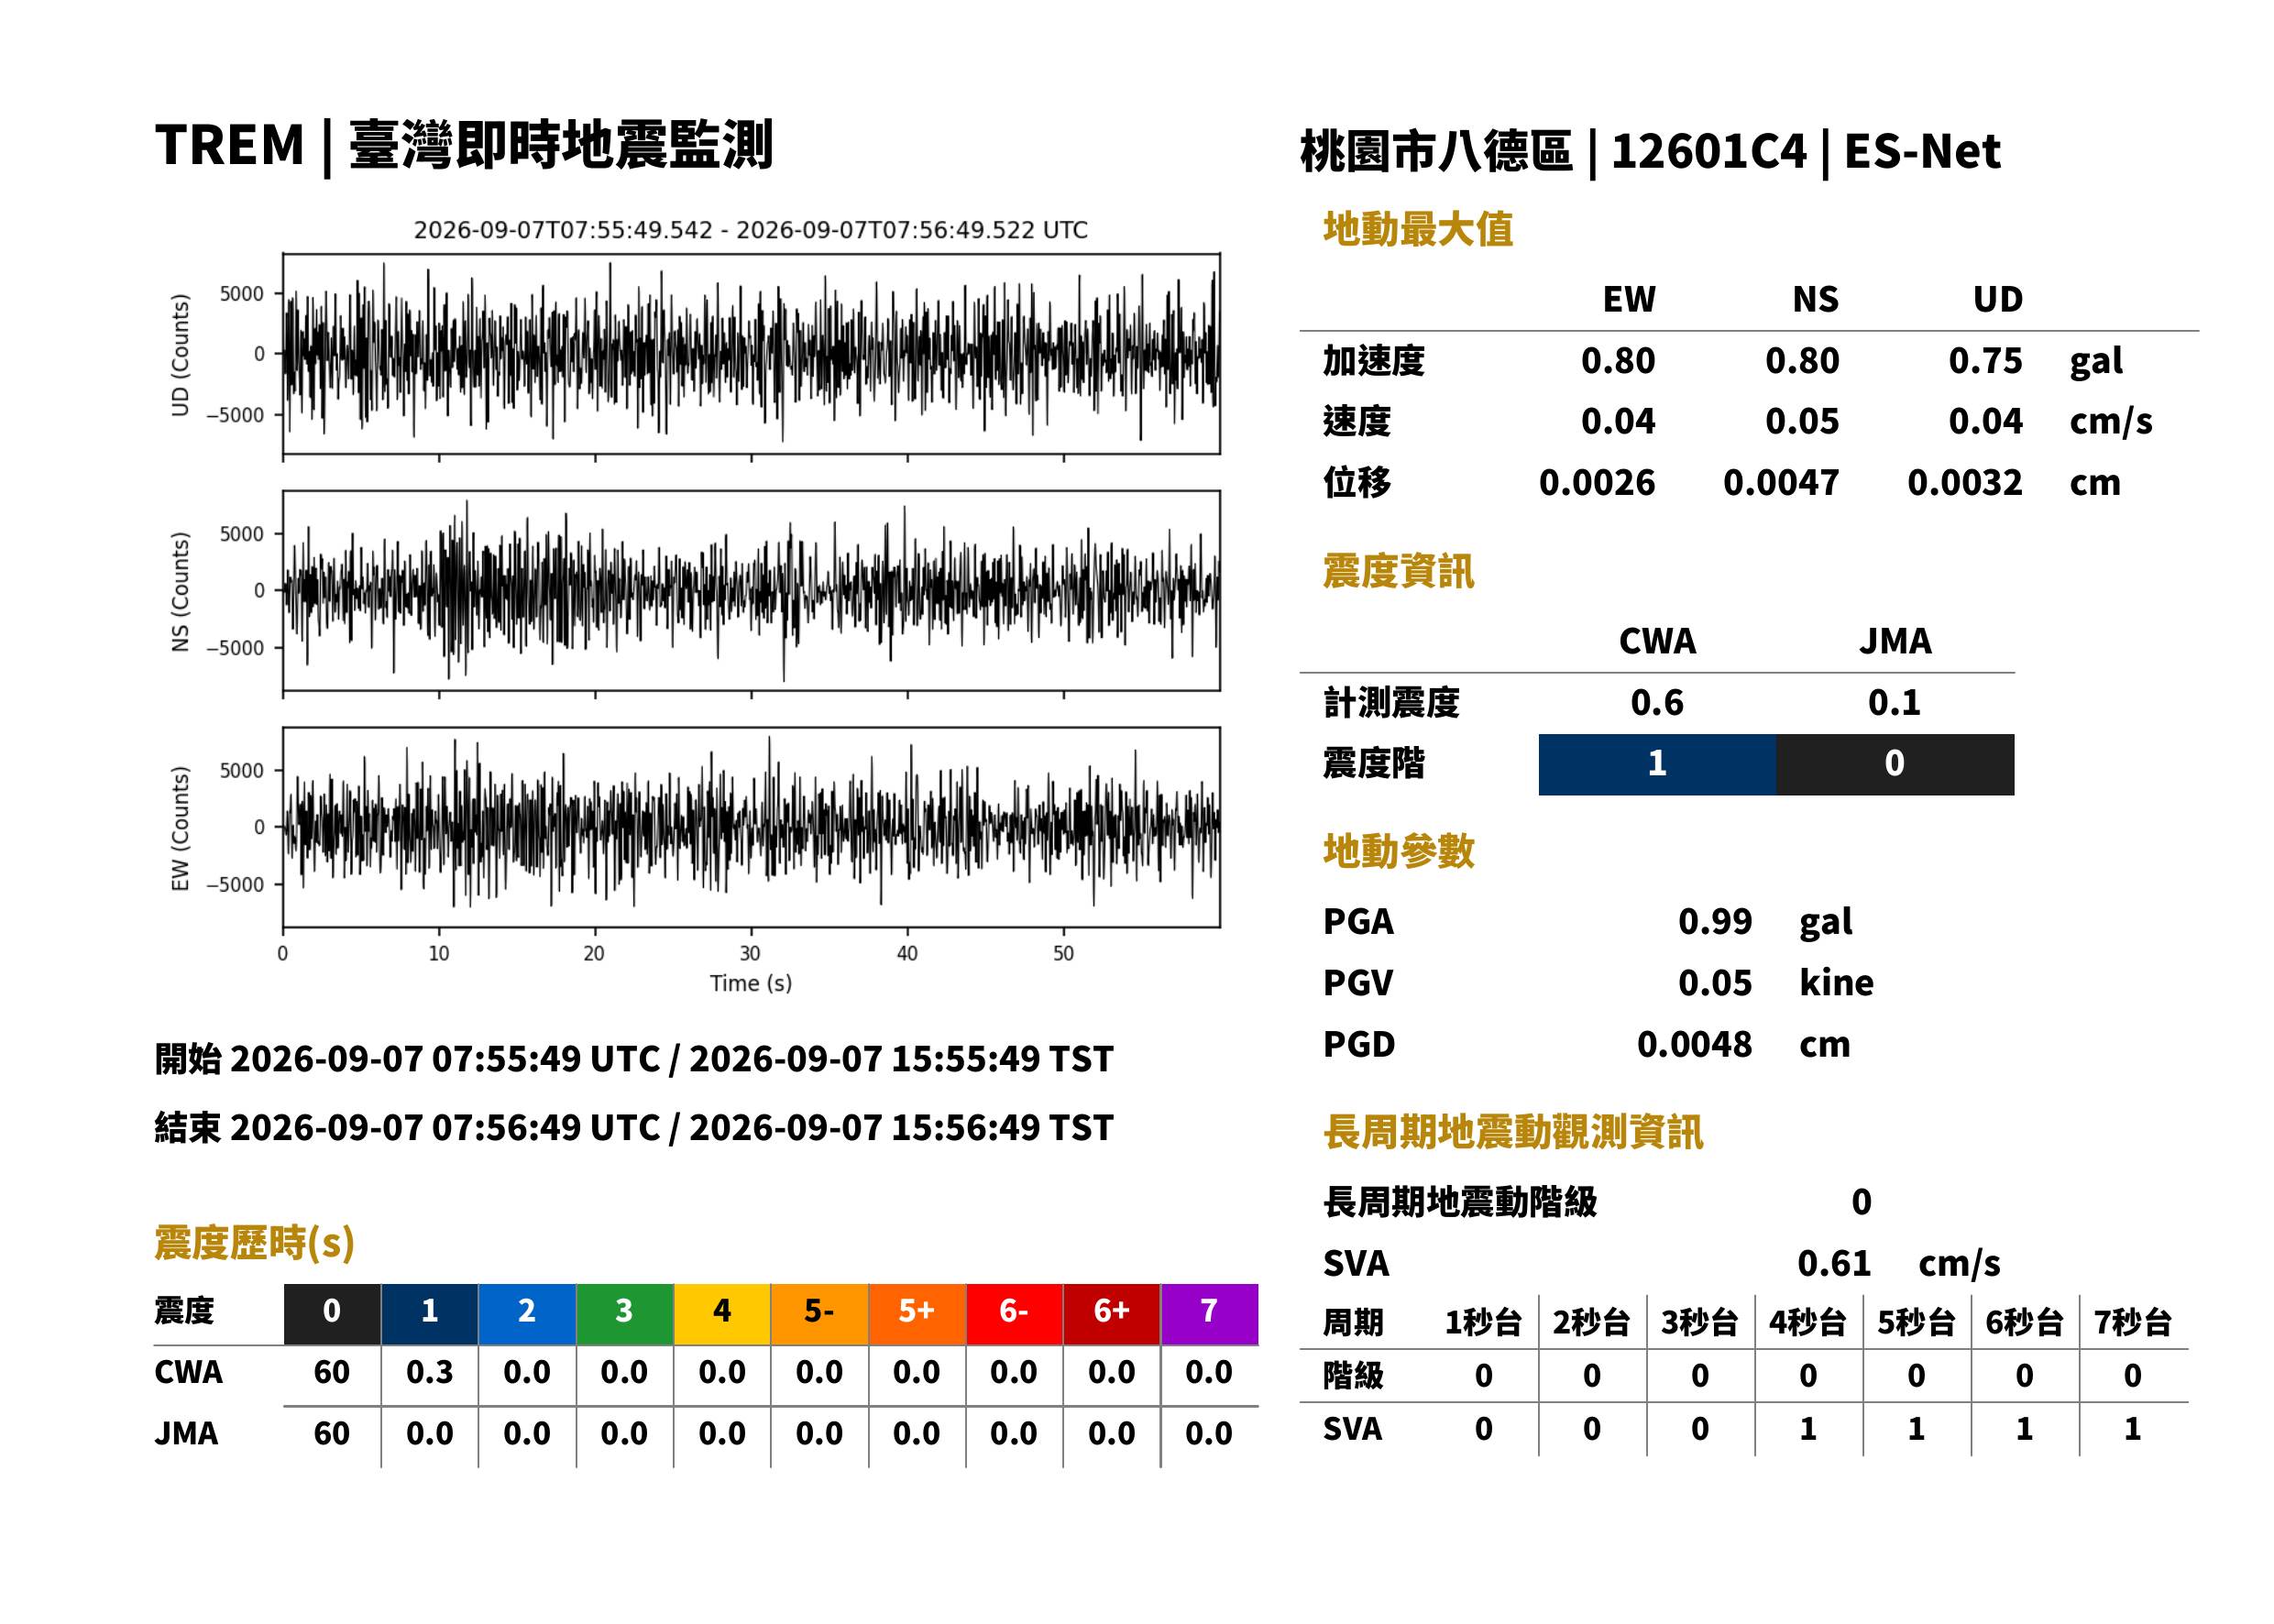Click the TREM 臺灣即時地震監測 title
This screenshot has width=2274, height=1624.
tap(464, 146)
